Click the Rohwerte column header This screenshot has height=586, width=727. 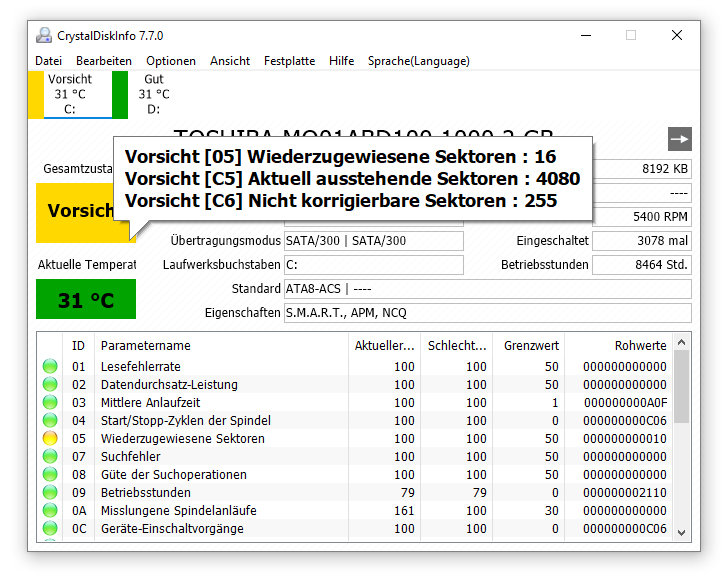618,345
